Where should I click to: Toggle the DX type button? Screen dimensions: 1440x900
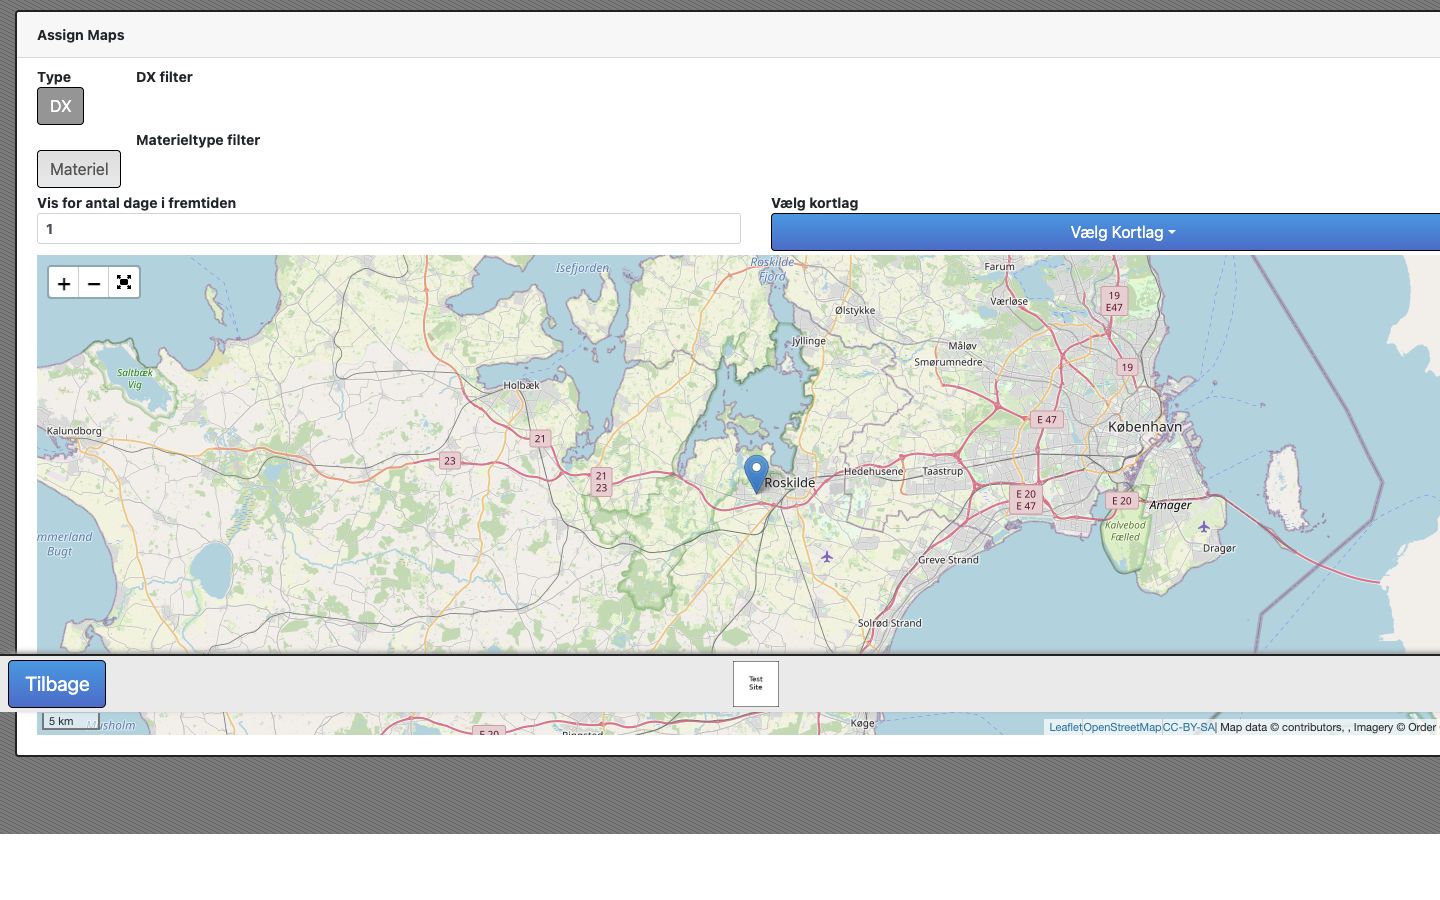click(60, 106)
